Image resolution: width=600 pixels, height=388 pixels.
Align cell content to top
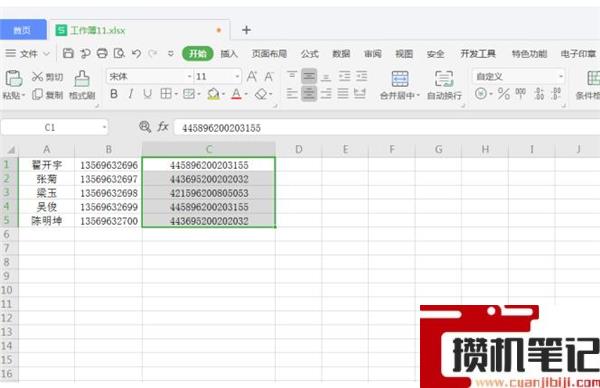point(292,76)
